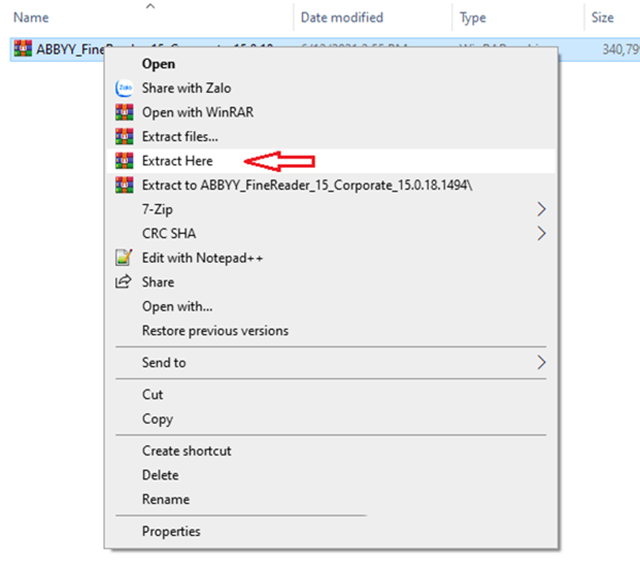The width and height of the screenshot is (640, 569).
Task: Expand the Send to submenu arrow
Action: click(541, 362)
